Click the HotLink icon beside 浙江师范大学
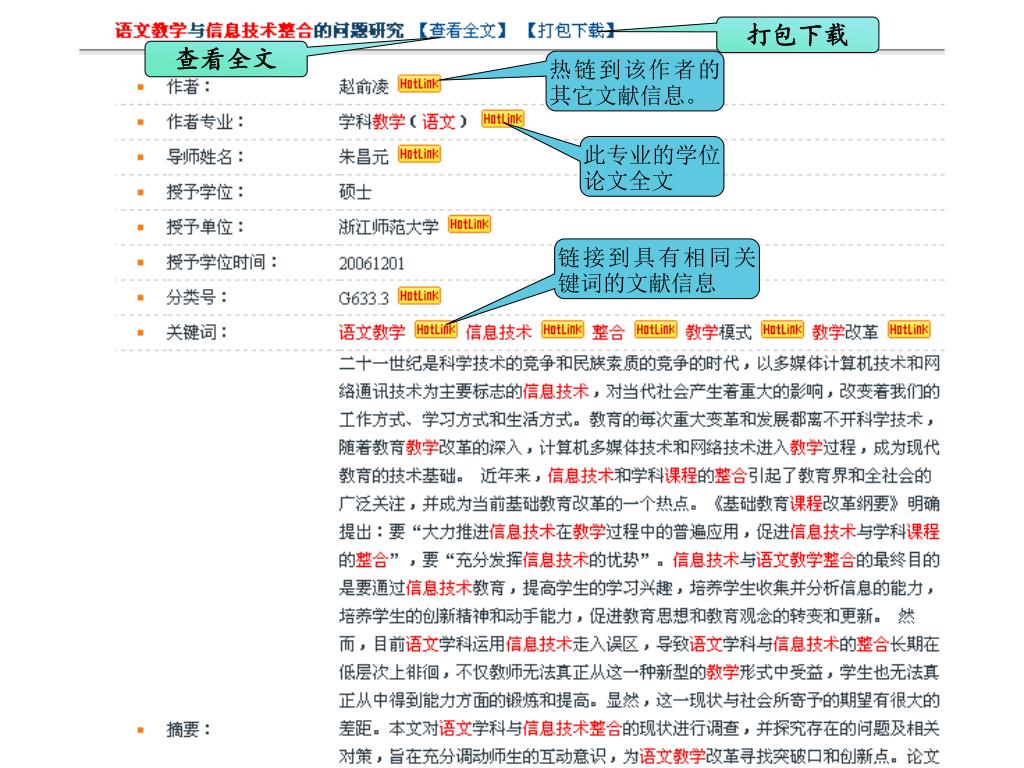This screenshot has height=768, width=1024. (x=469, y=225)
